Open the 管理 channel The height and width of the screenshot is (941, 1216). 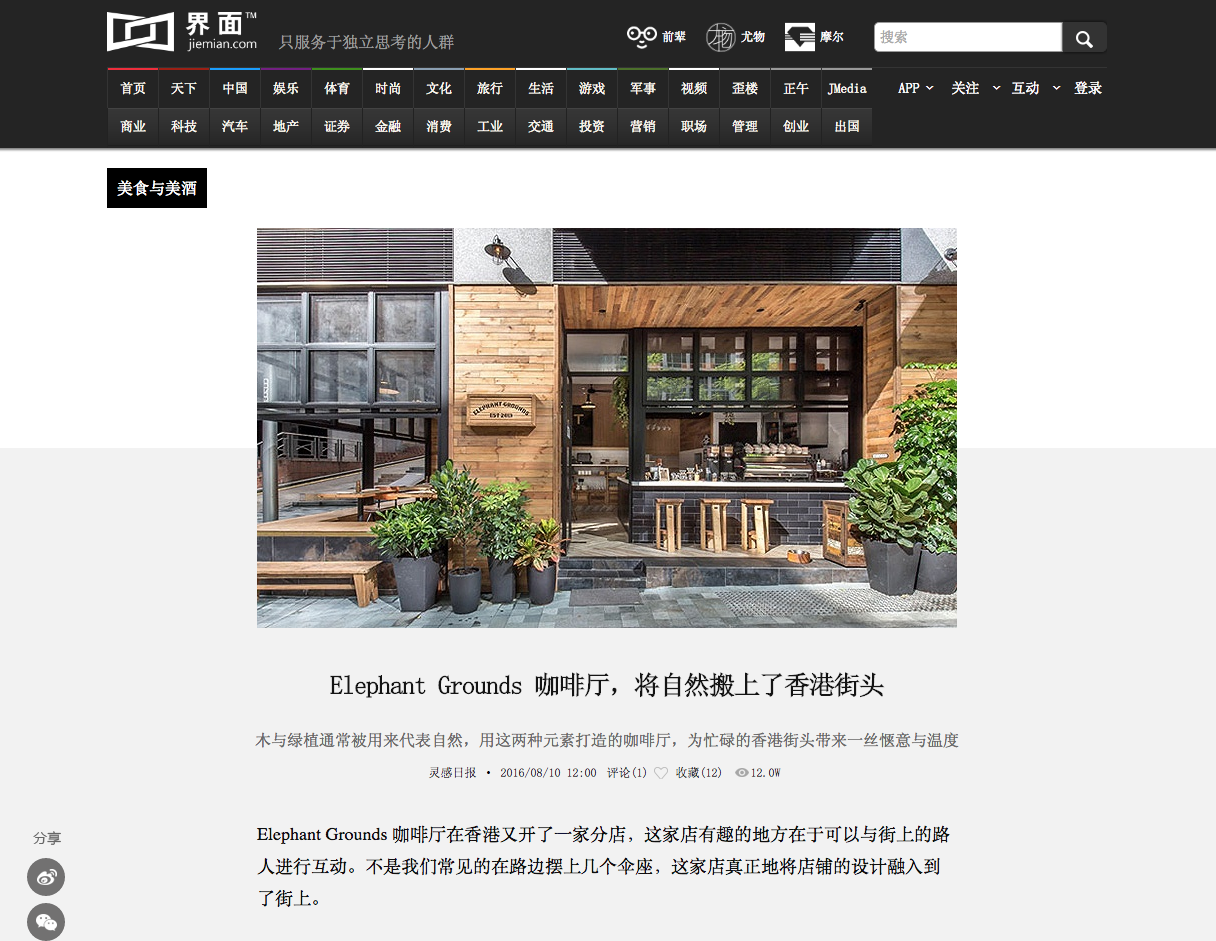[x=744, y=126]
